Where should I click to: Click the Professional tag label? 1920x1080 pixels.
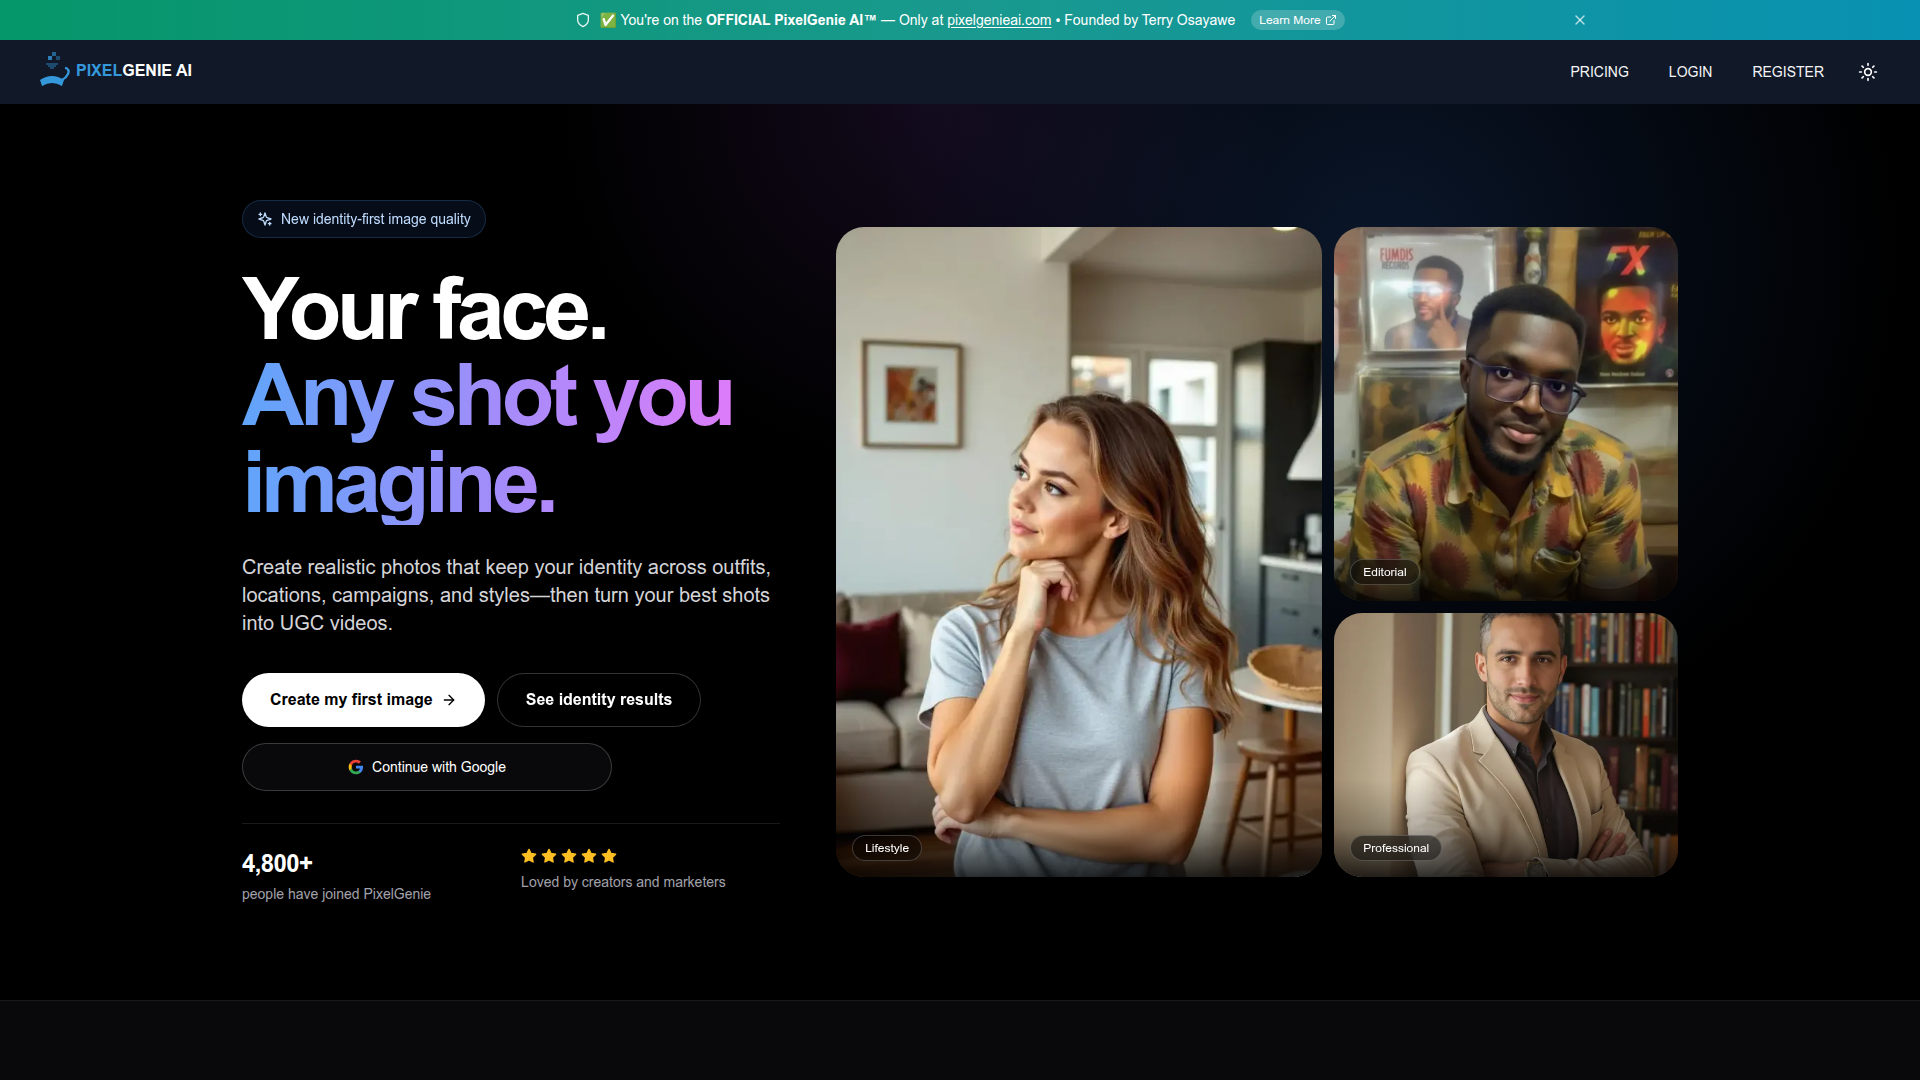pyautogui.click(x=1396, y=848)
